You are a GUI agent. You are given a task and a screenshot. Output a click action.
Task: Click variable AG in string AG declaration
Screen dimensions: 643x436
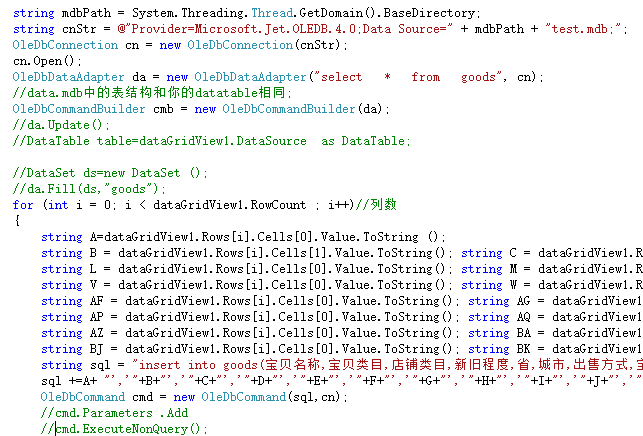pos(524,301)
